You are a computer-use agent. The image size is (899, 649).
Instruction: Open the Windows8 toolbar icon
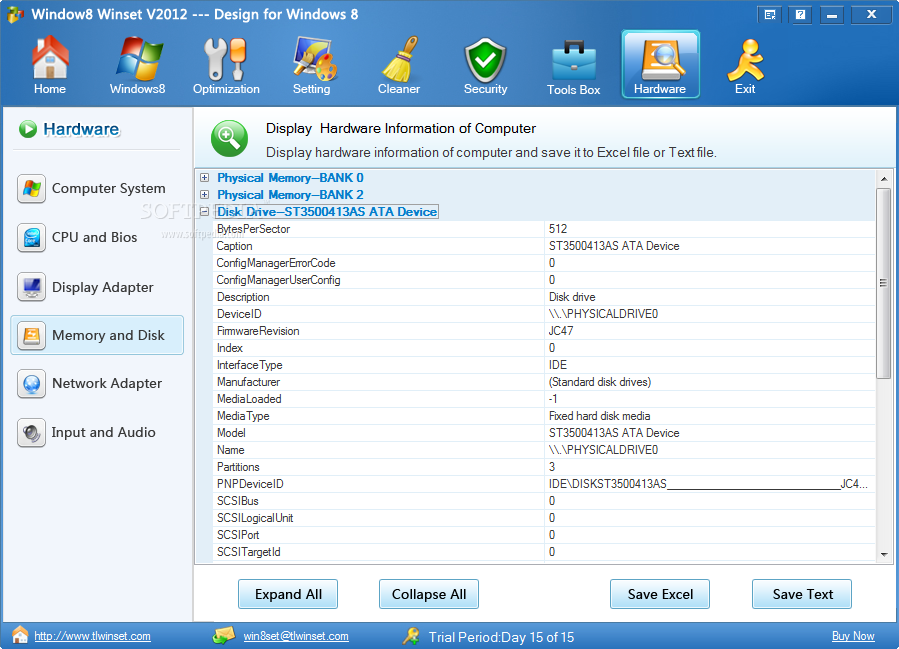point(138,58)
